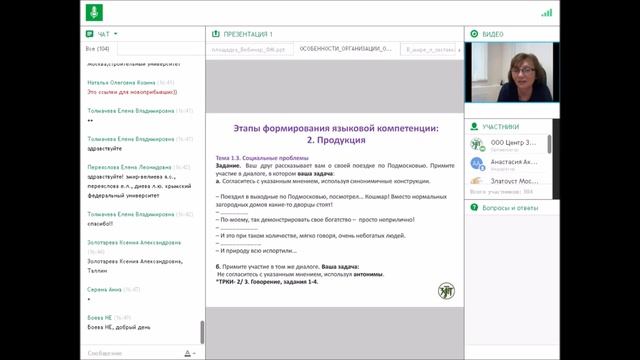Click the chat panel speech icon
This screenshot has height=360, width=640.
89,34
